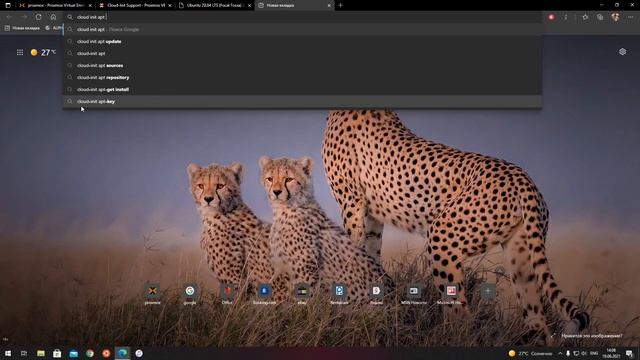Open the 27° weather widget

(x=43, y=52)
